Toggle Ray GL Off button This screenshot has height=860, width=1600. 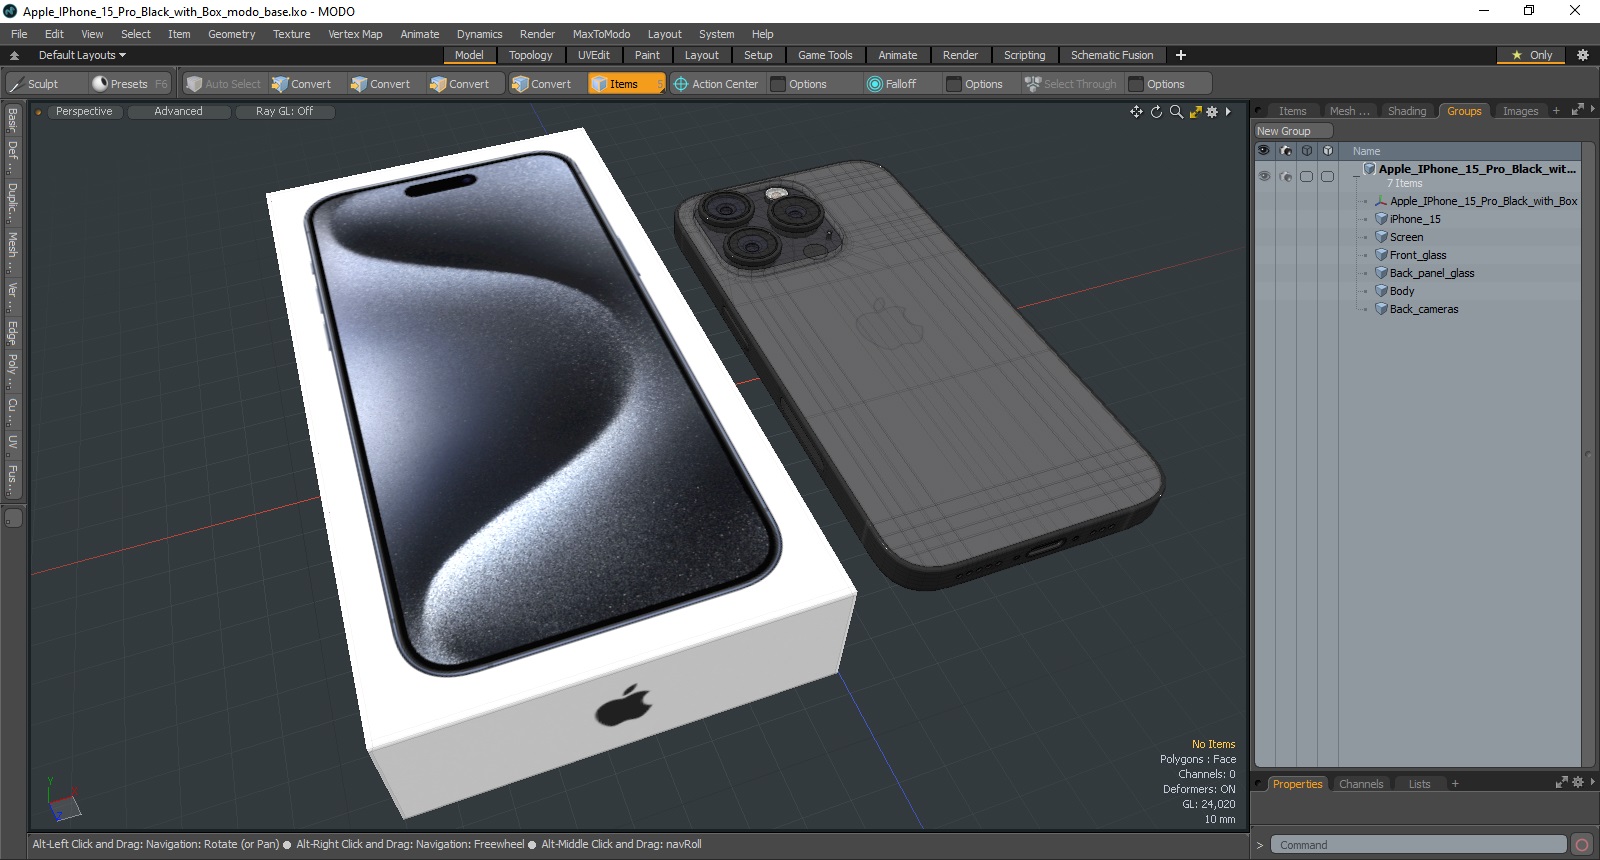point(284,112)
